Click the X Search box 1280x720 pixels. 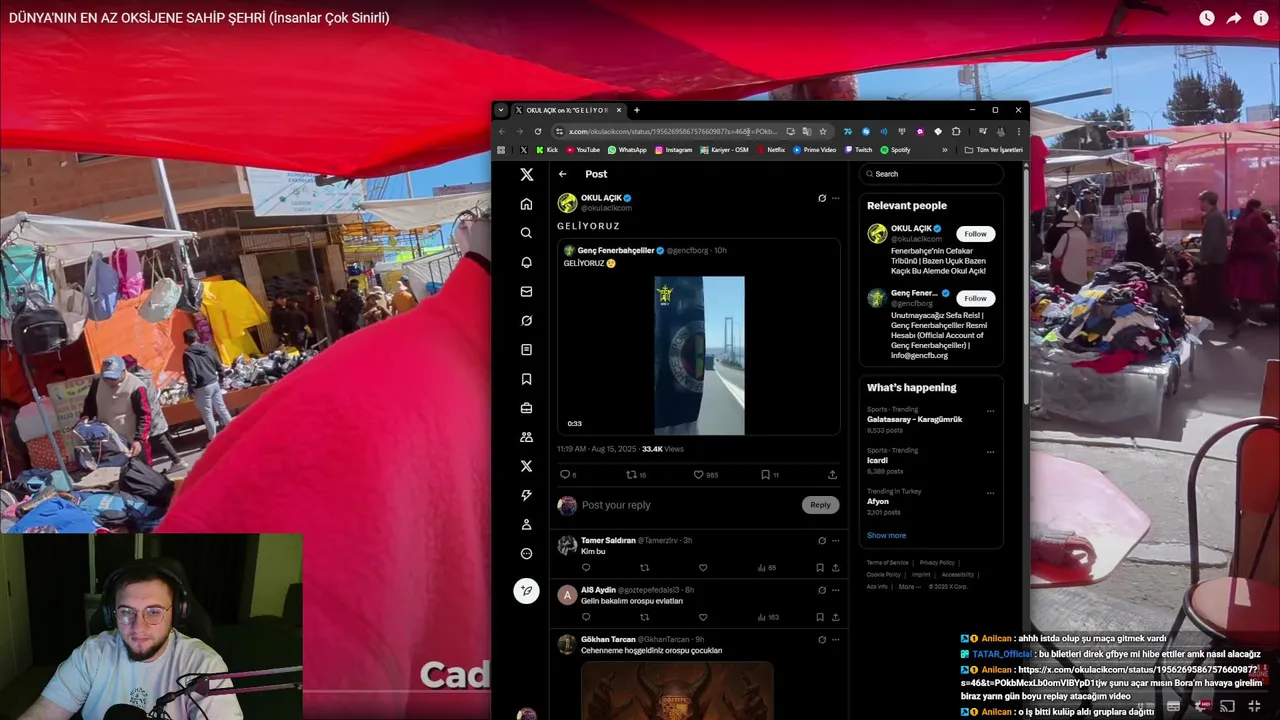pyautogui.click(x=931, y=174)
